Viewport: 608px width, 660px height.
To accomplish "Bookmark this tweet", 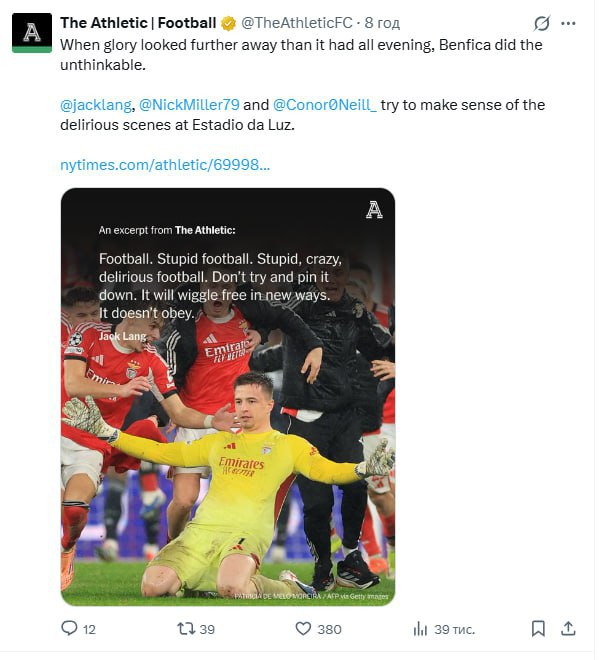I will click(538, 628).
